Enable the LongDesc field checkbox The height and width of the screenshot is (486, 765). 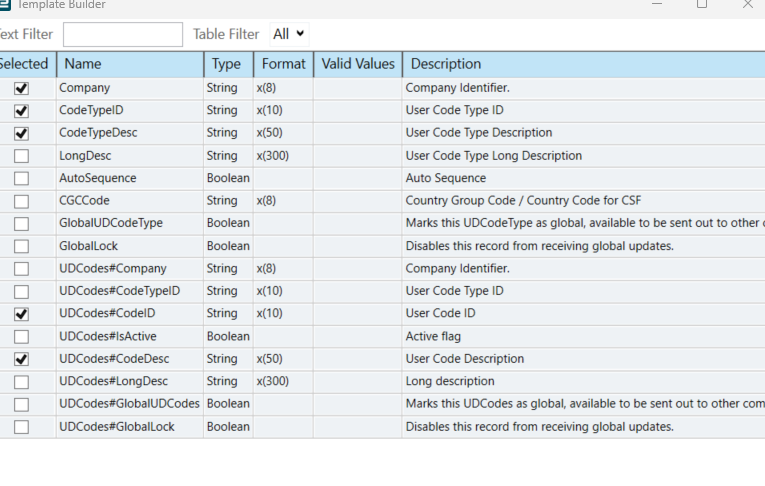pos(21,156)
